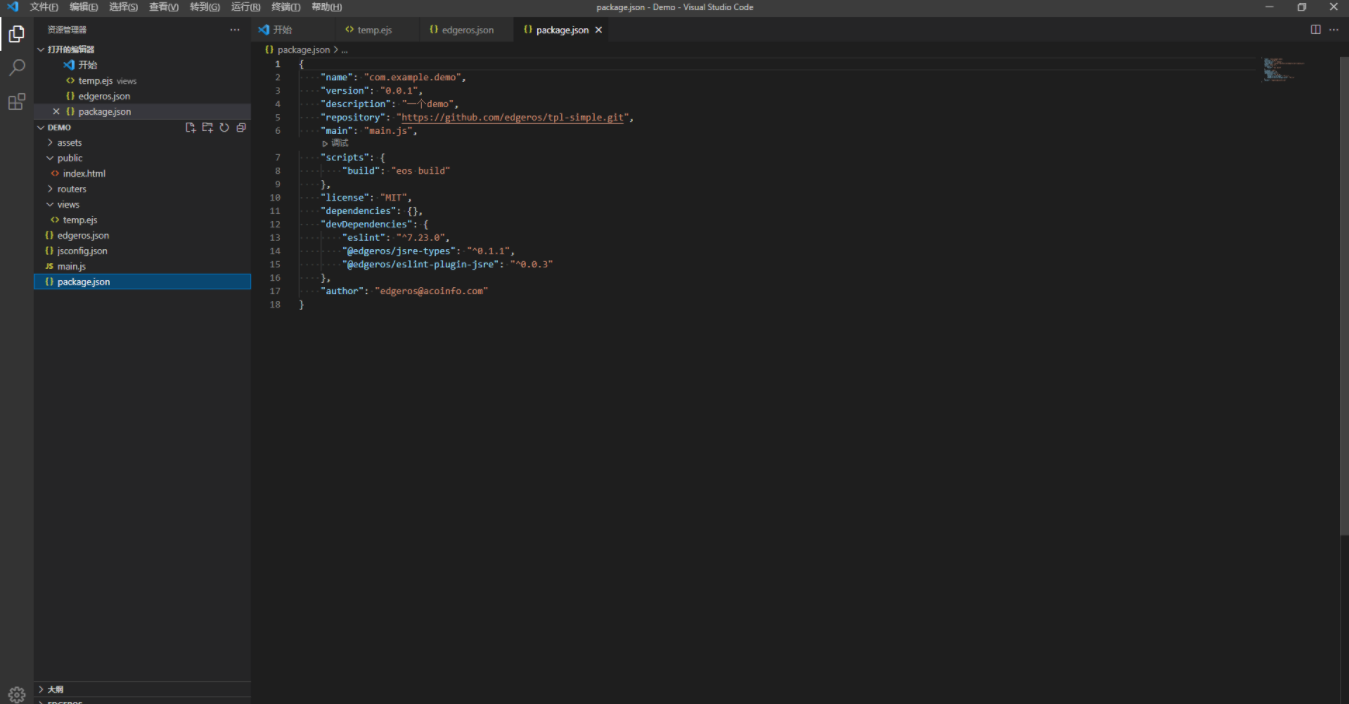1349x704 pixels.
Task: Open the Explorer view in activity bar
Action: click(x=16, y=34)
